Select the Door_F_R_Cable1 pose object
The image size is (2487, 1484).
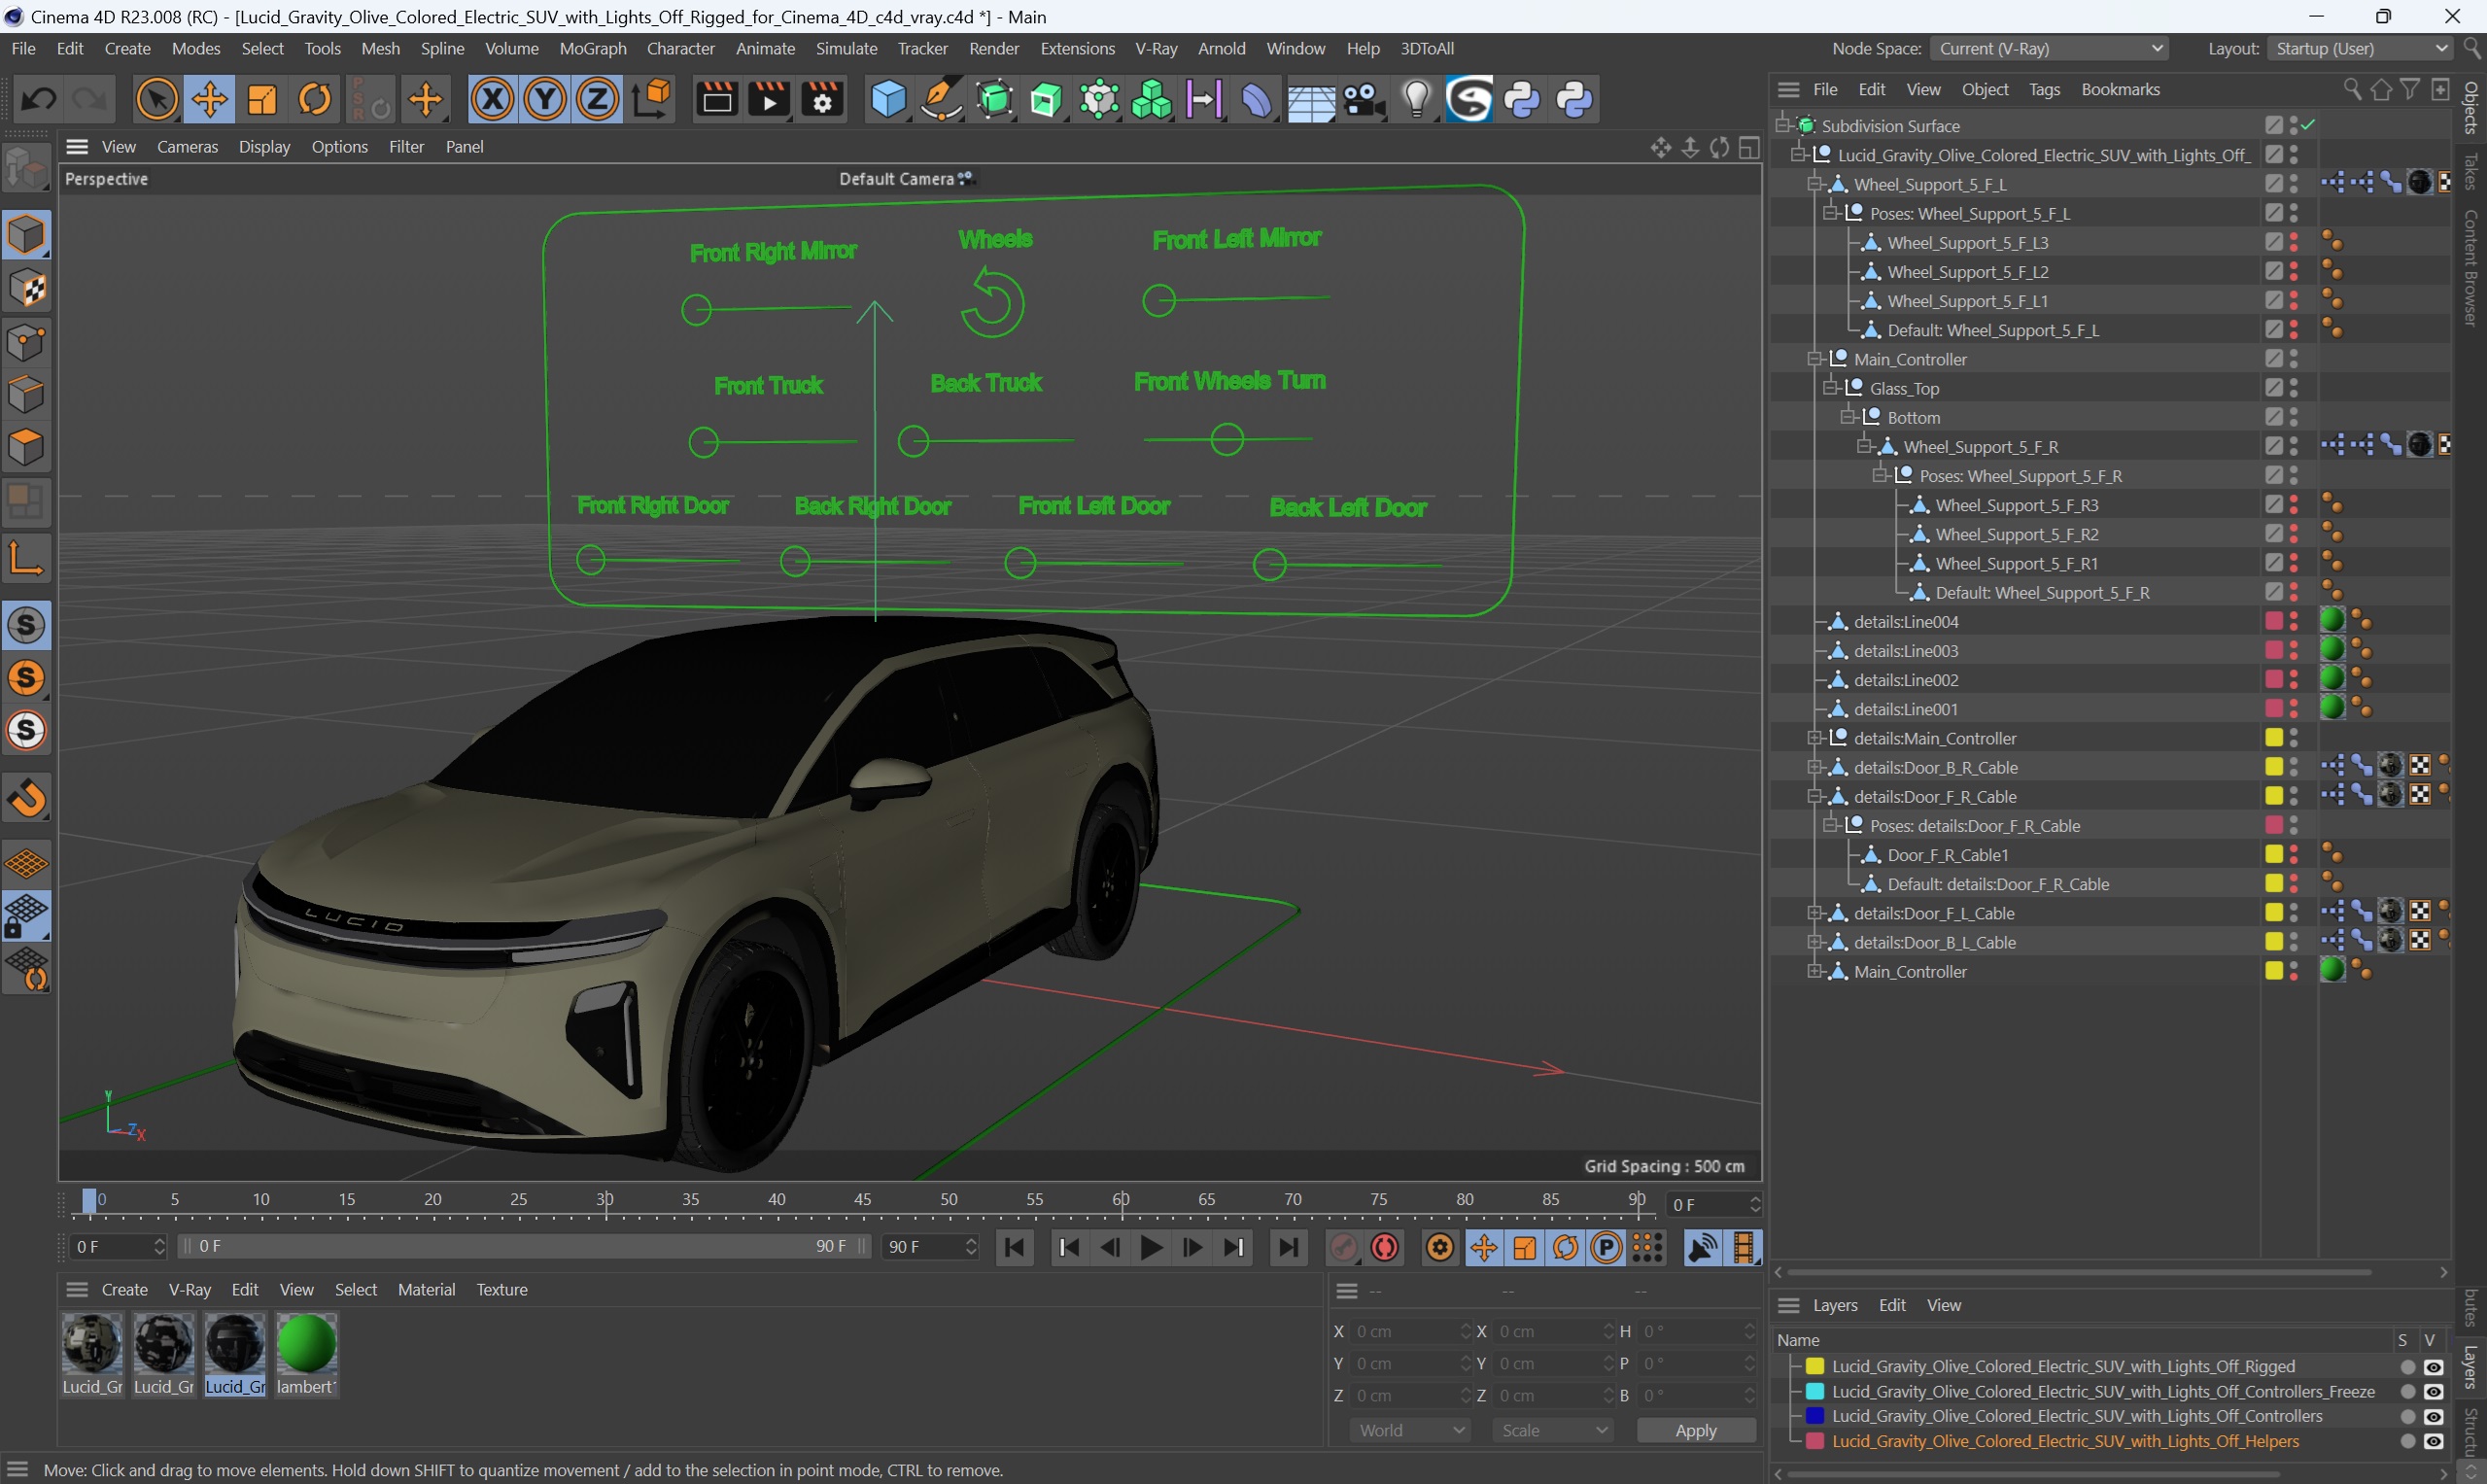point(1947,854)
